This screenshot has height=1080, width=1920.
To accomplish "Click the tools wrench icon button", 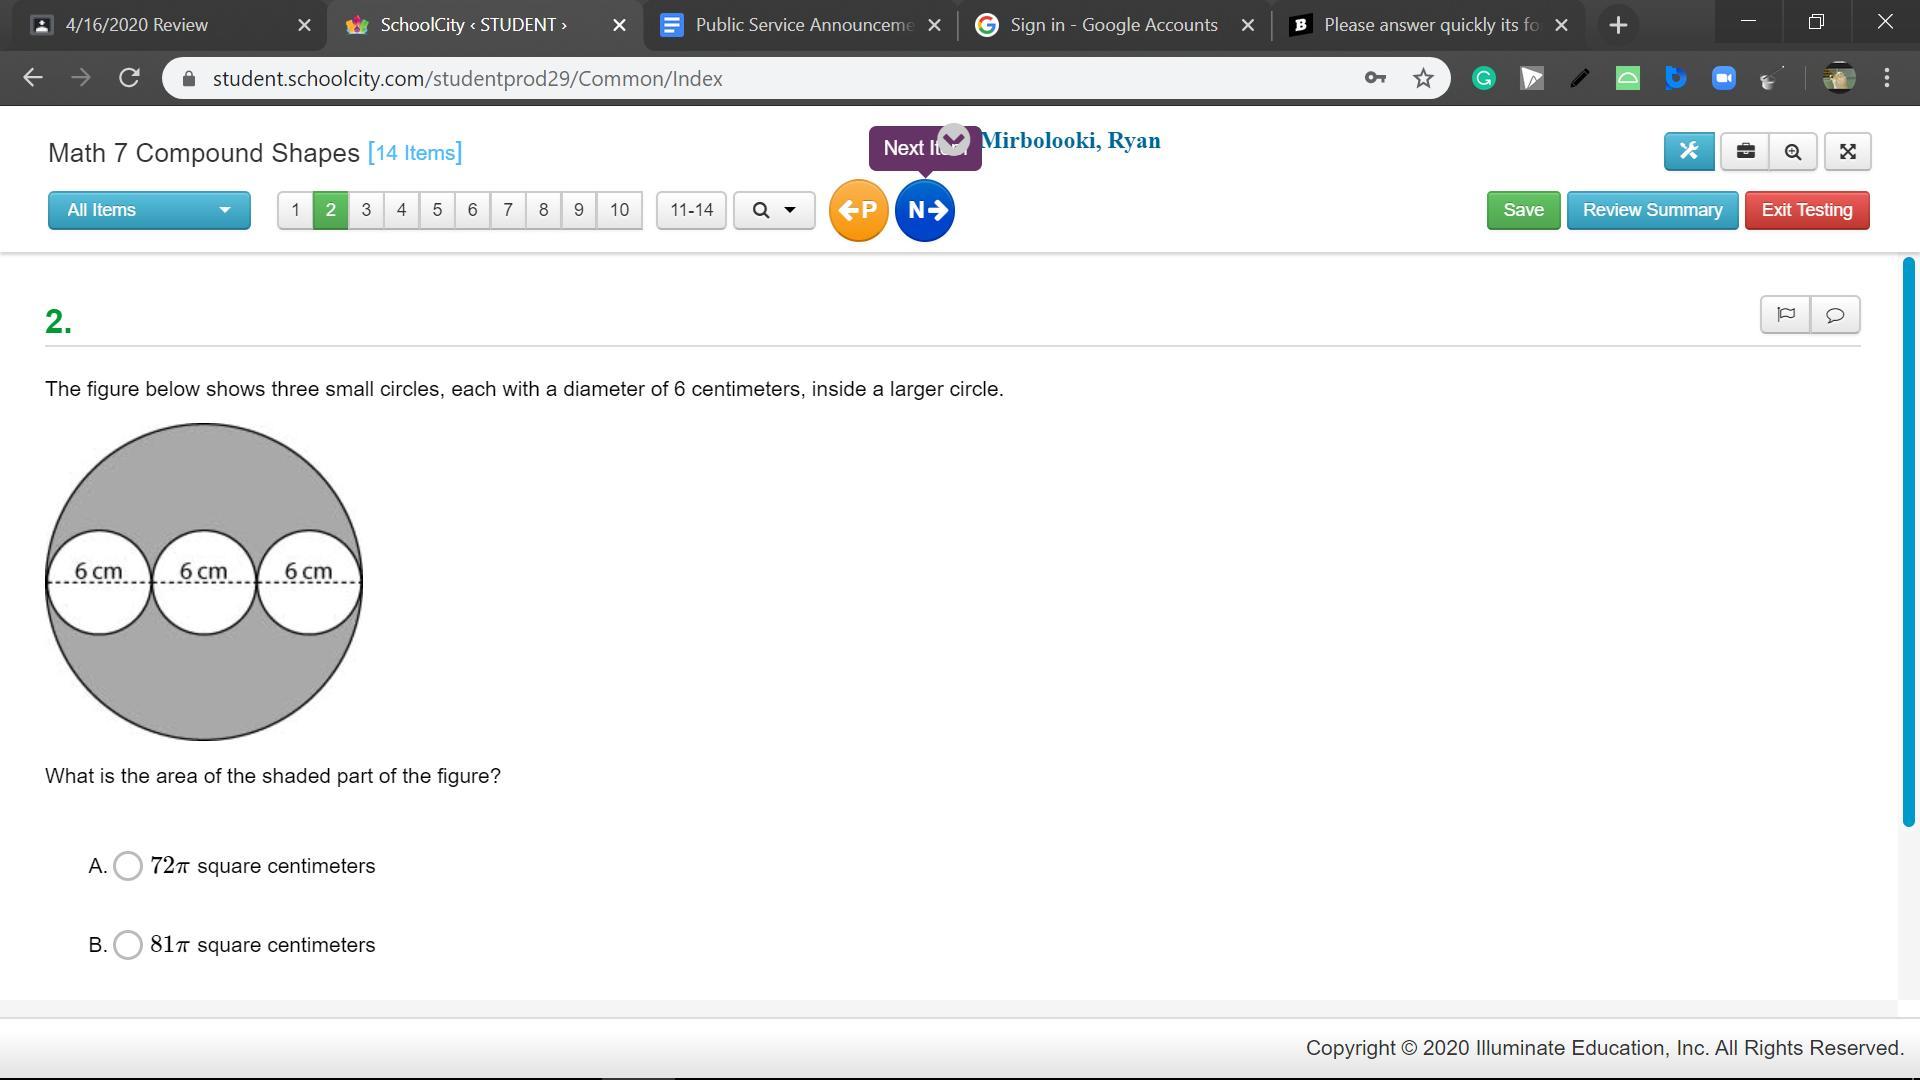I will pyautogui.click(x=1689, y=152).
